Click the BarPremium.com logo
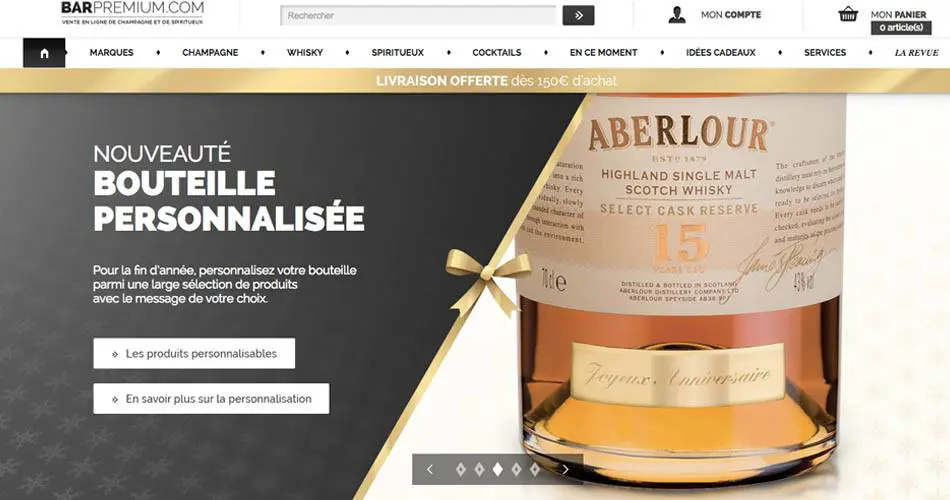This screenshot has height=500, width=950. (x=132, y=12)
